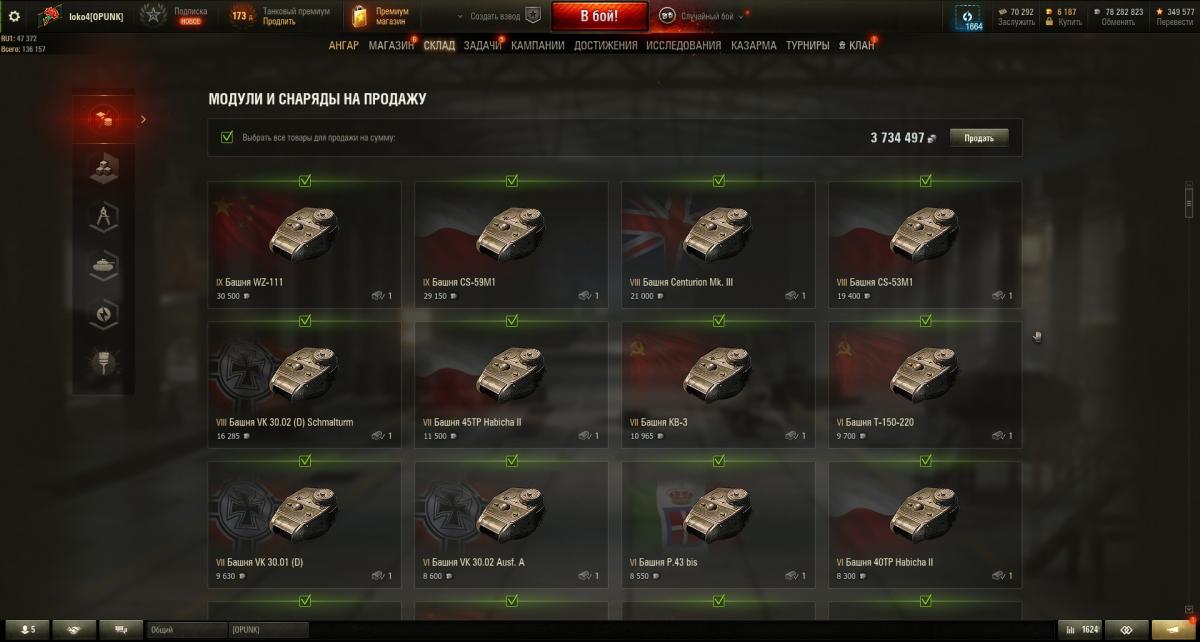Expand the sidebar with the chevron arrow
Screen dimensions: 1200x642
click(143, 119)
